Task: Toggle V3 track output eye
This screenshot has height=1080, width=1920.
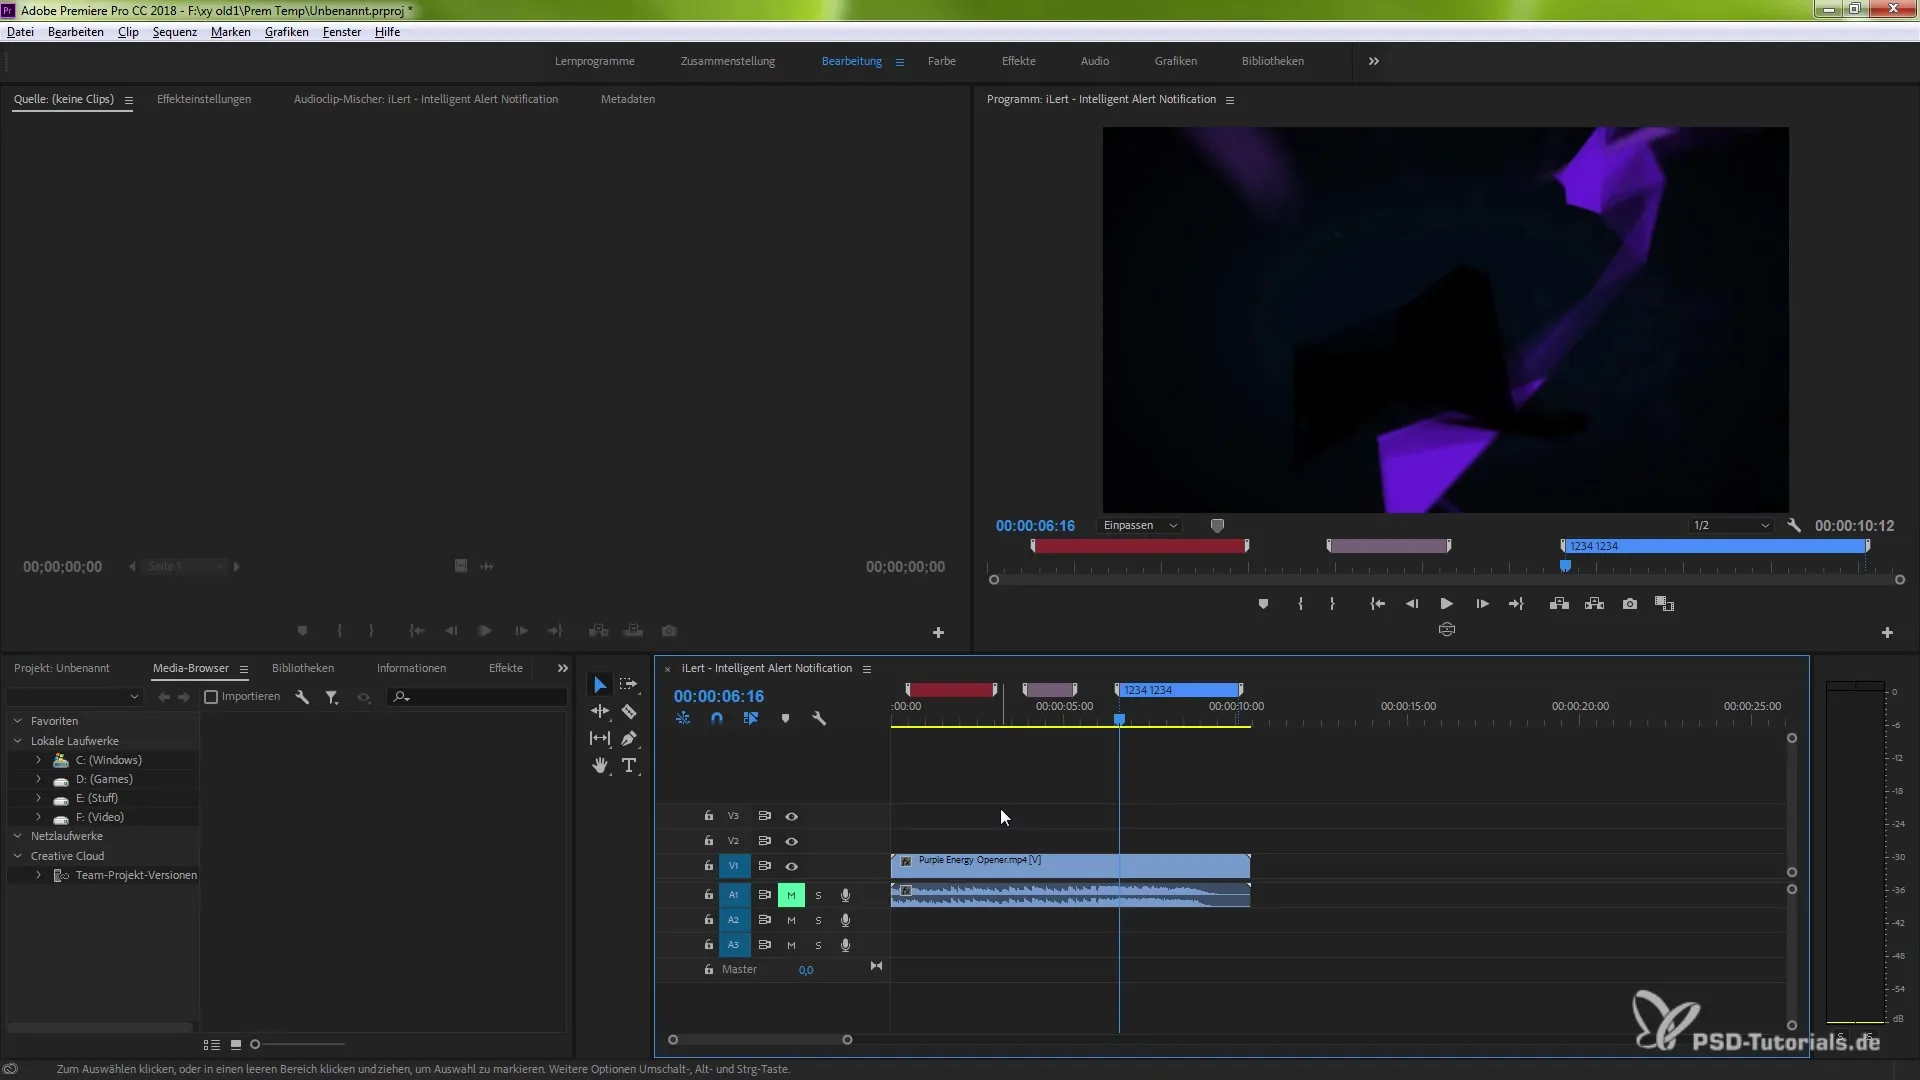Action: (791, 816)
